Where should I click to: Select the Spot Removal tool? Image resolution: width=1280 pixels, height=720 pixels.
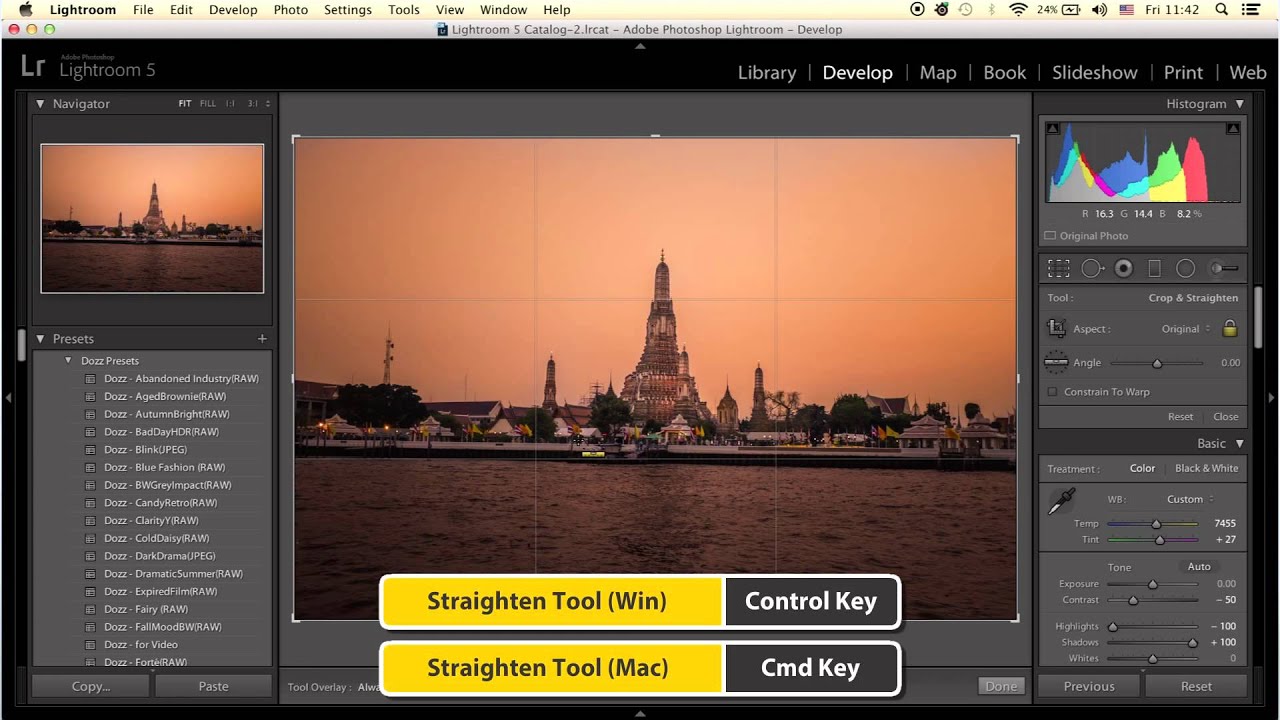pos(1092,268)
